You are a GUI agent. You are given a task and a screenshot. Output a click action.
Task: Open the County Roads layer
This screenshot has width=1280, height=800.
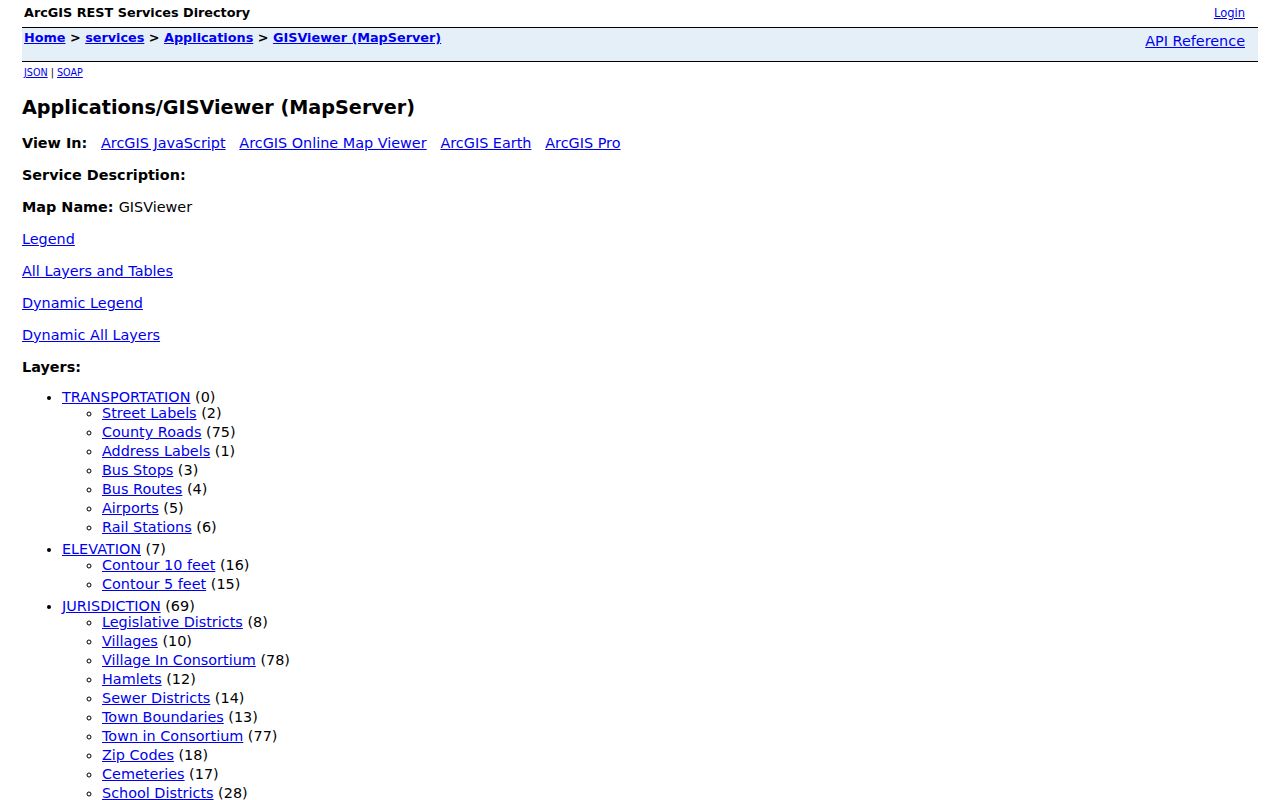click(x=151, y=432)
